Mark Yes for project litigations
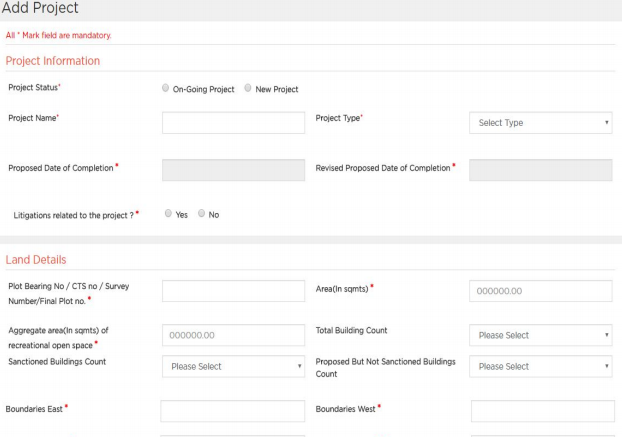 click(x=168, y=214)
